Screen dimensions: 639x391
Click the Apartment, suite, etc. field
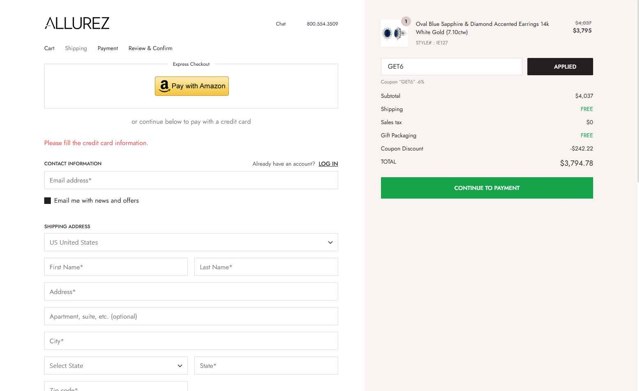click(191, 316)
